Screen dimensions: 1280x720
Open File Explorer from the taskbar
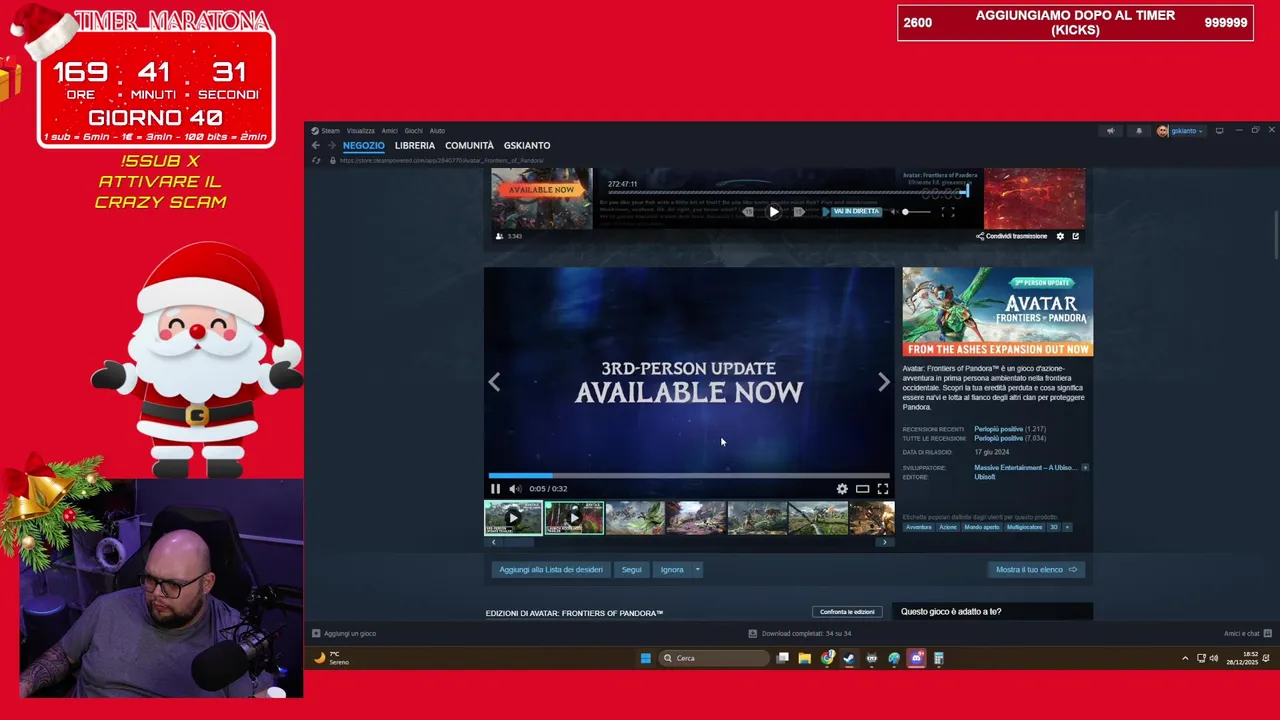[x=804, y=658]
